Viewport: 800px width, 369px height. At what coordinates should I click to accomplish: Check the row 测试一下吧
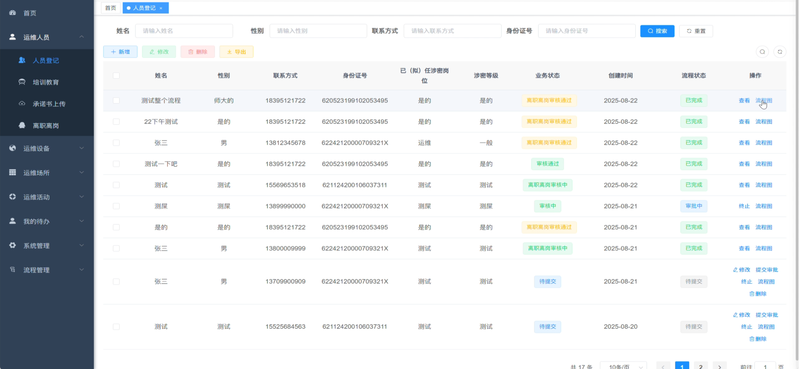point(116,164)
